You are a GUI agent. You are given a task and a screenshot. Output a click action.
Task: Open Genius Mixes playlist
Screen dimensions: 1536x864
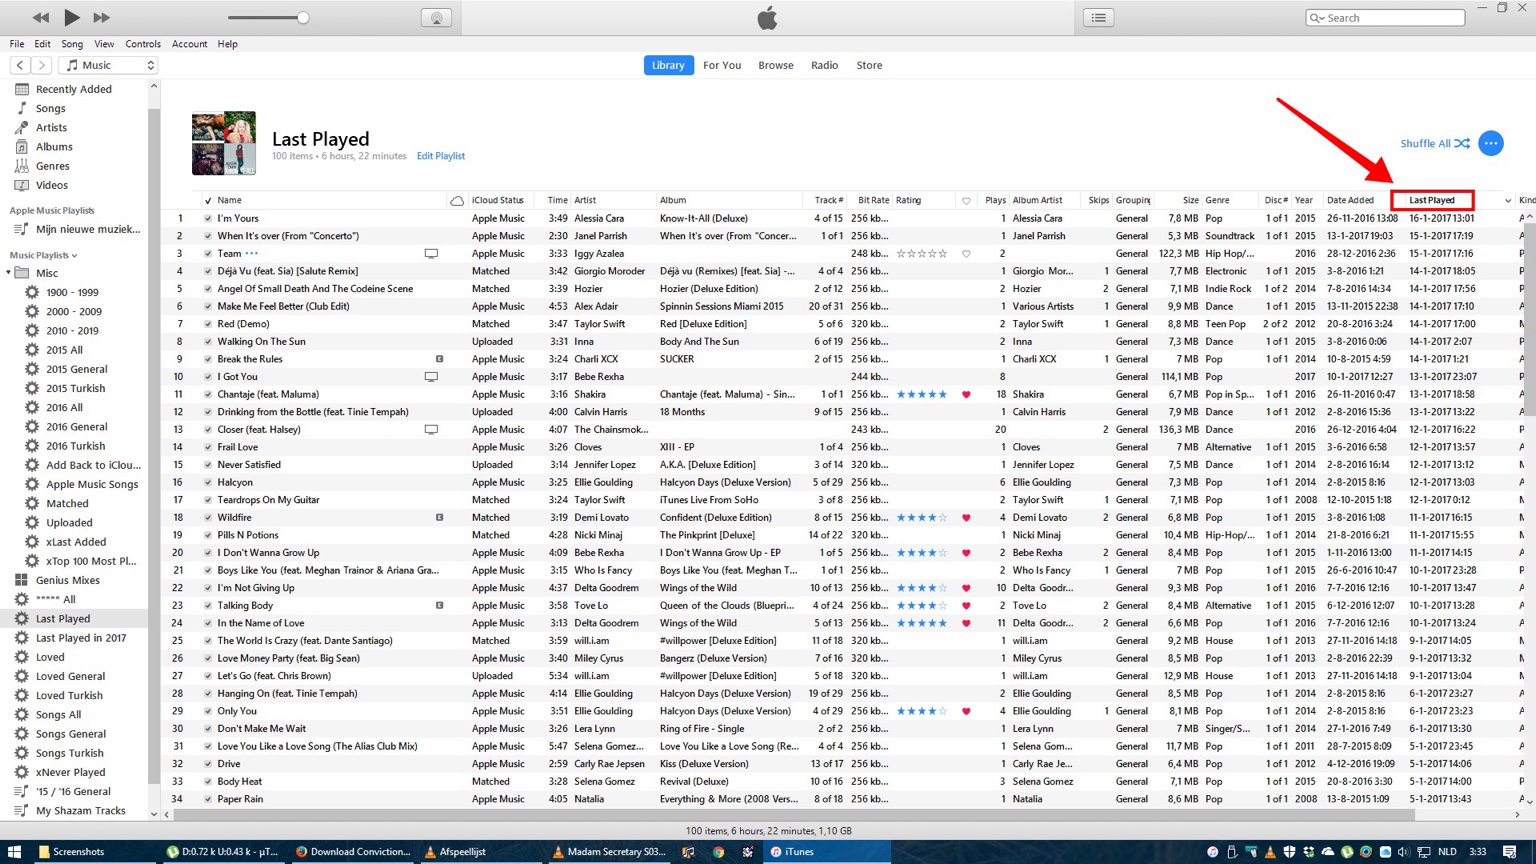point(67,580)
